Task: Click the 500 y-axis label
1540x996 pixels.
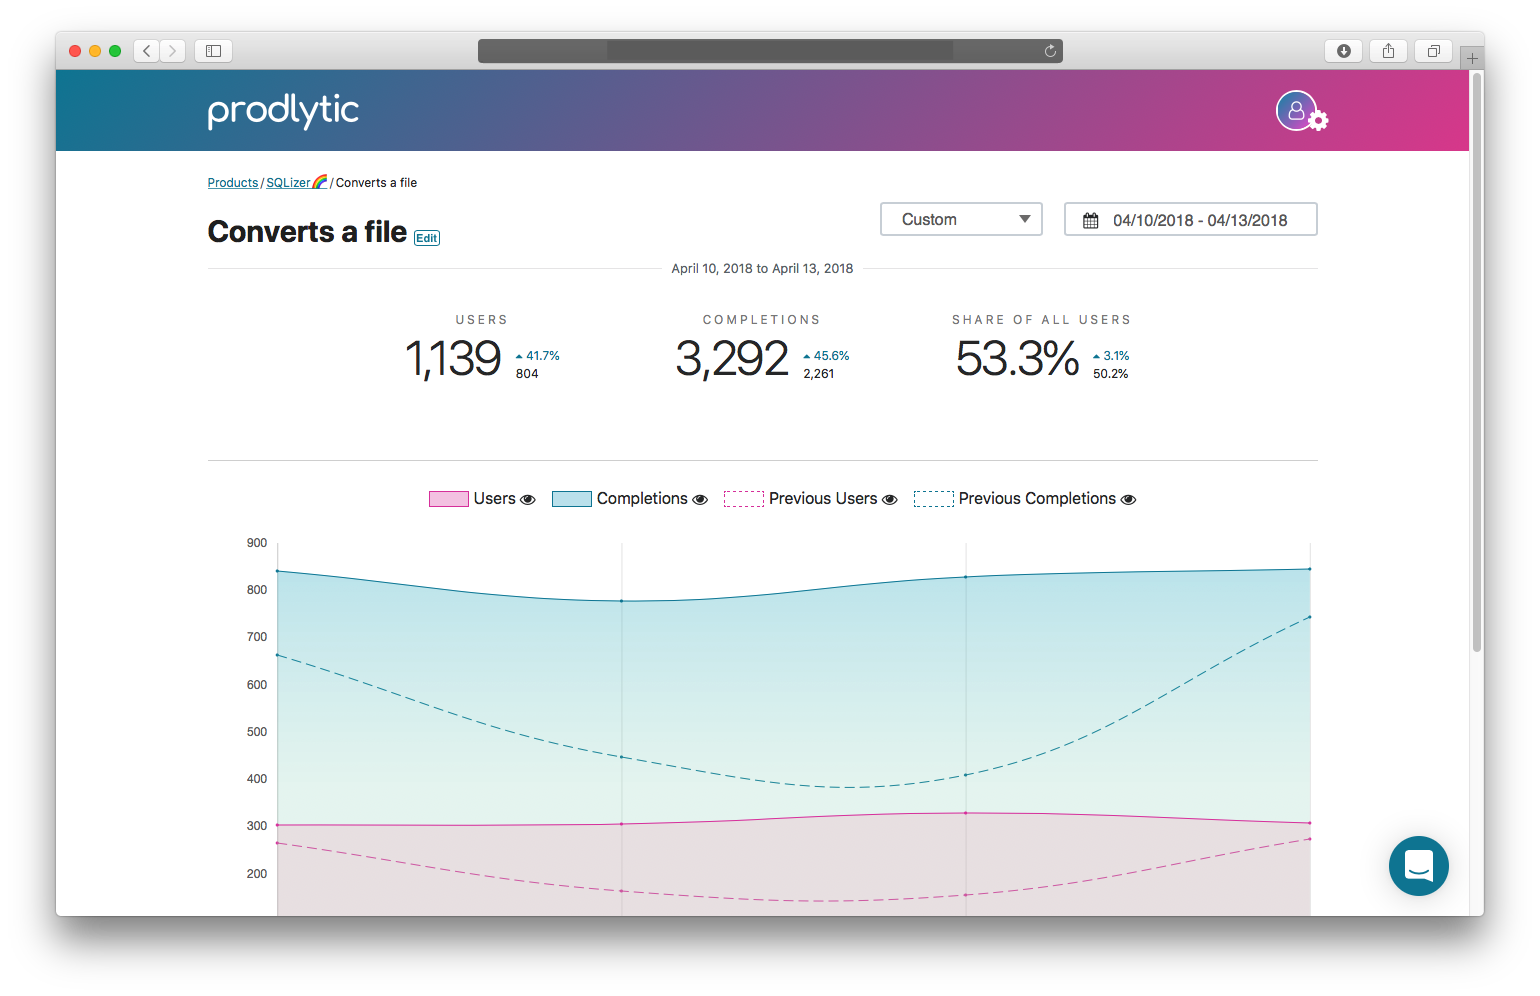Action: [x=257, y=732]
